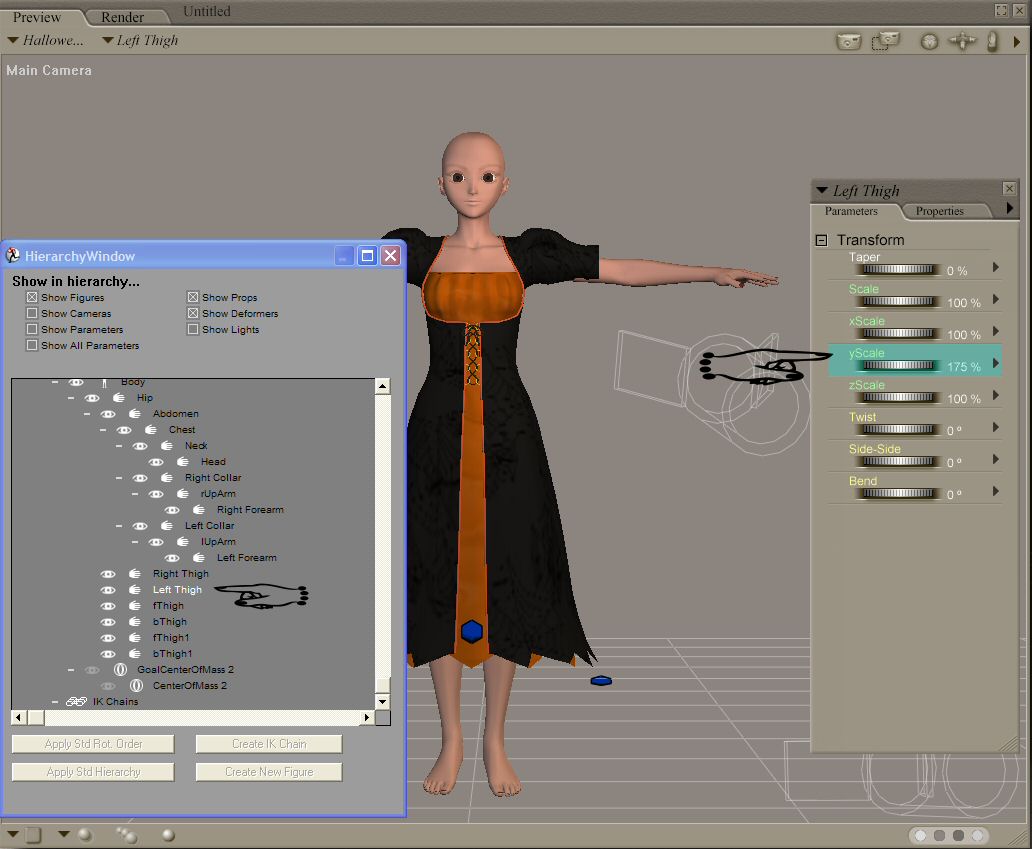Uncheck the Show Props checkbox
Viewport: 1032px width, 849px height.
193,298
